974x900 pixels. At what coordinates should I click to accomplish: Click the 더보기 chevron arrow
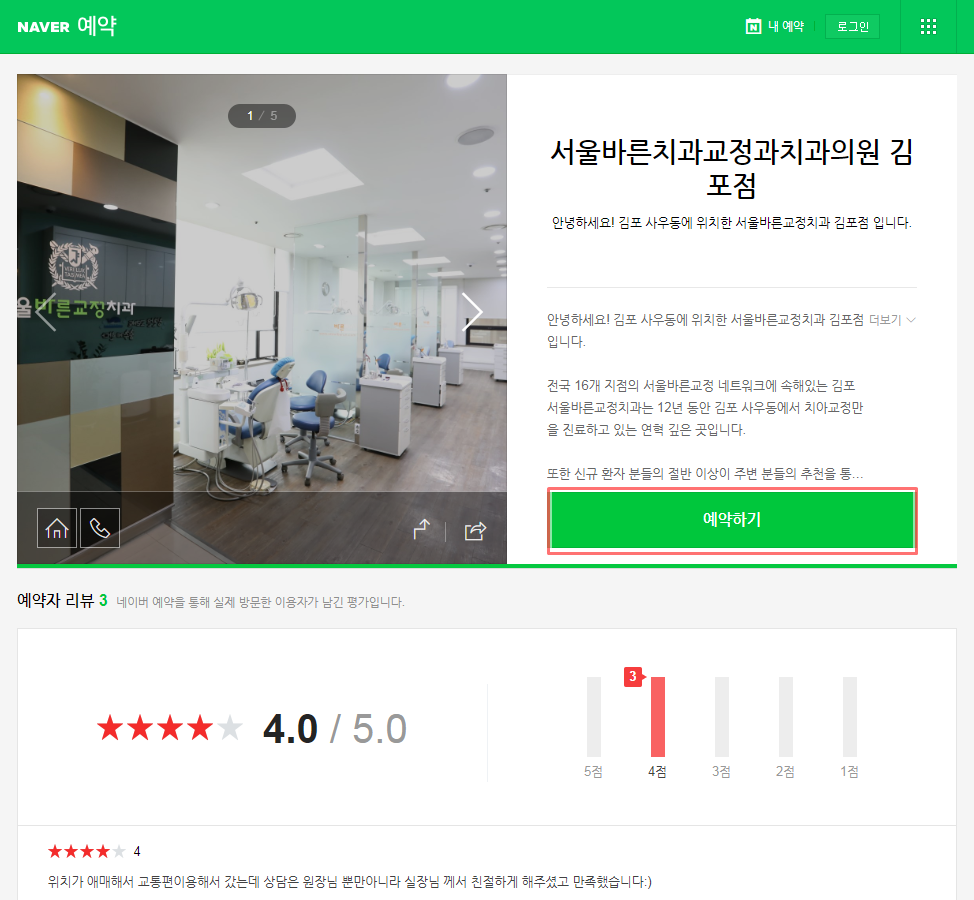click(911, 320)
